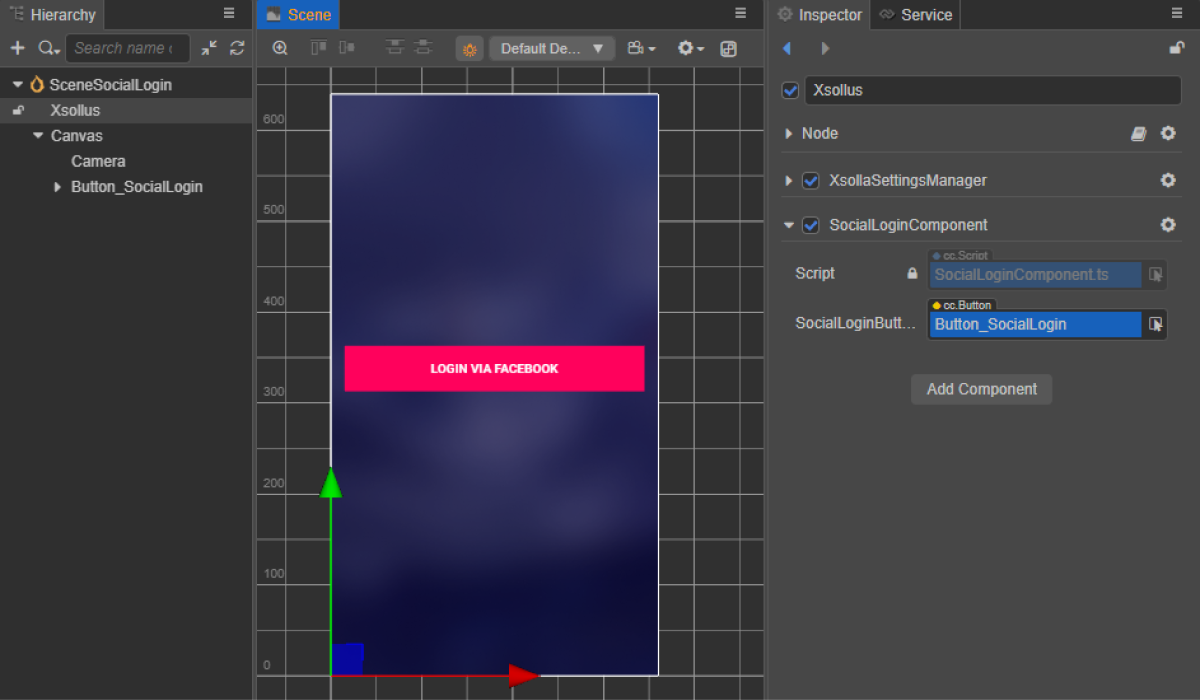The height and width of the screenshot is (700, 1200).
Task: Expand the Button_SocialLogin tree node
Action: point(57,187)
